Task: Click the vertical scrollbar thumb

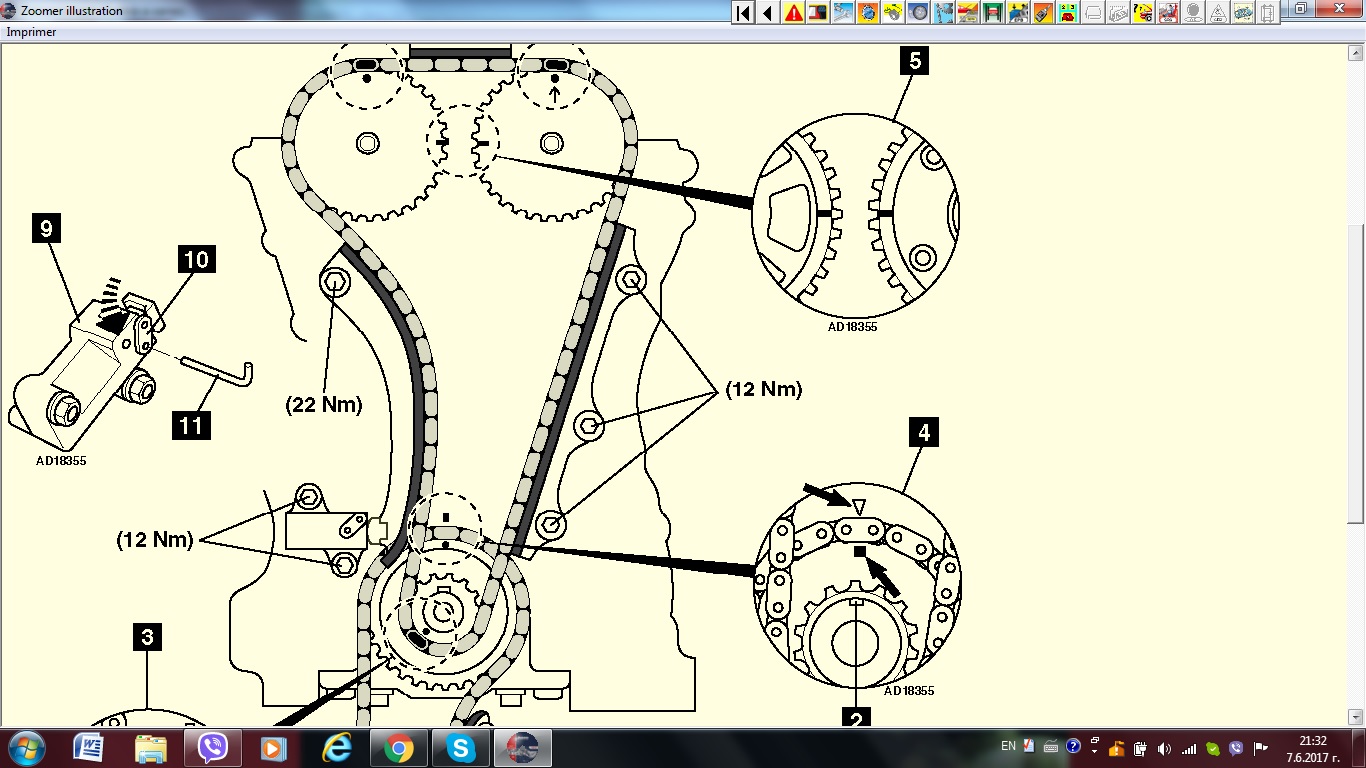Action: click(x=1357, y=372)
